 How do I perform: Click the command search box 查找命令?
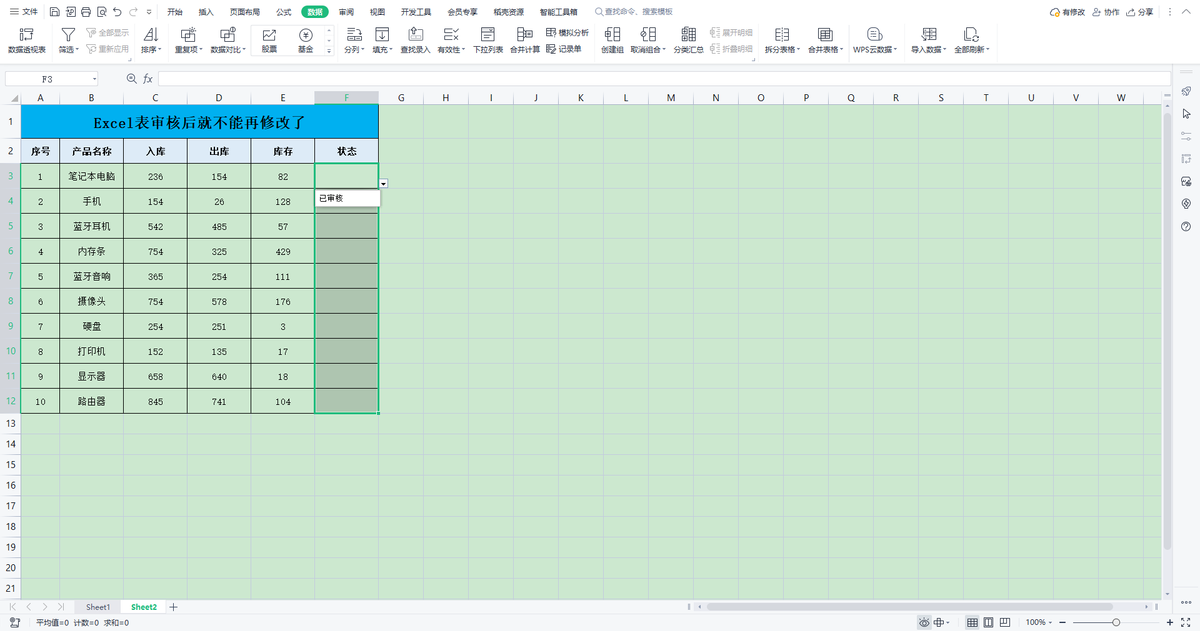[x=636, y=12]
